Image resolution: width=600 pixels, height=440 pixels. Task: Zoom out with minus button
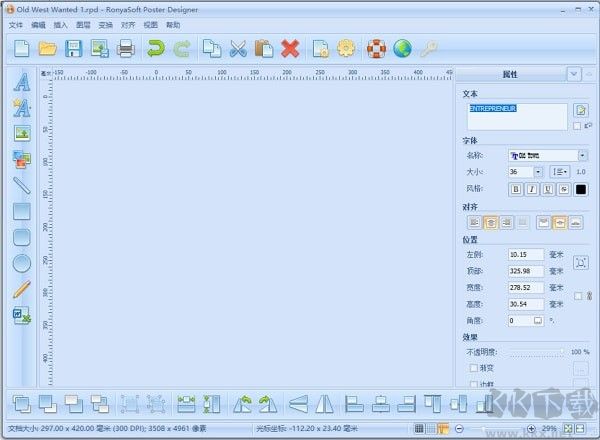point(460,429)
